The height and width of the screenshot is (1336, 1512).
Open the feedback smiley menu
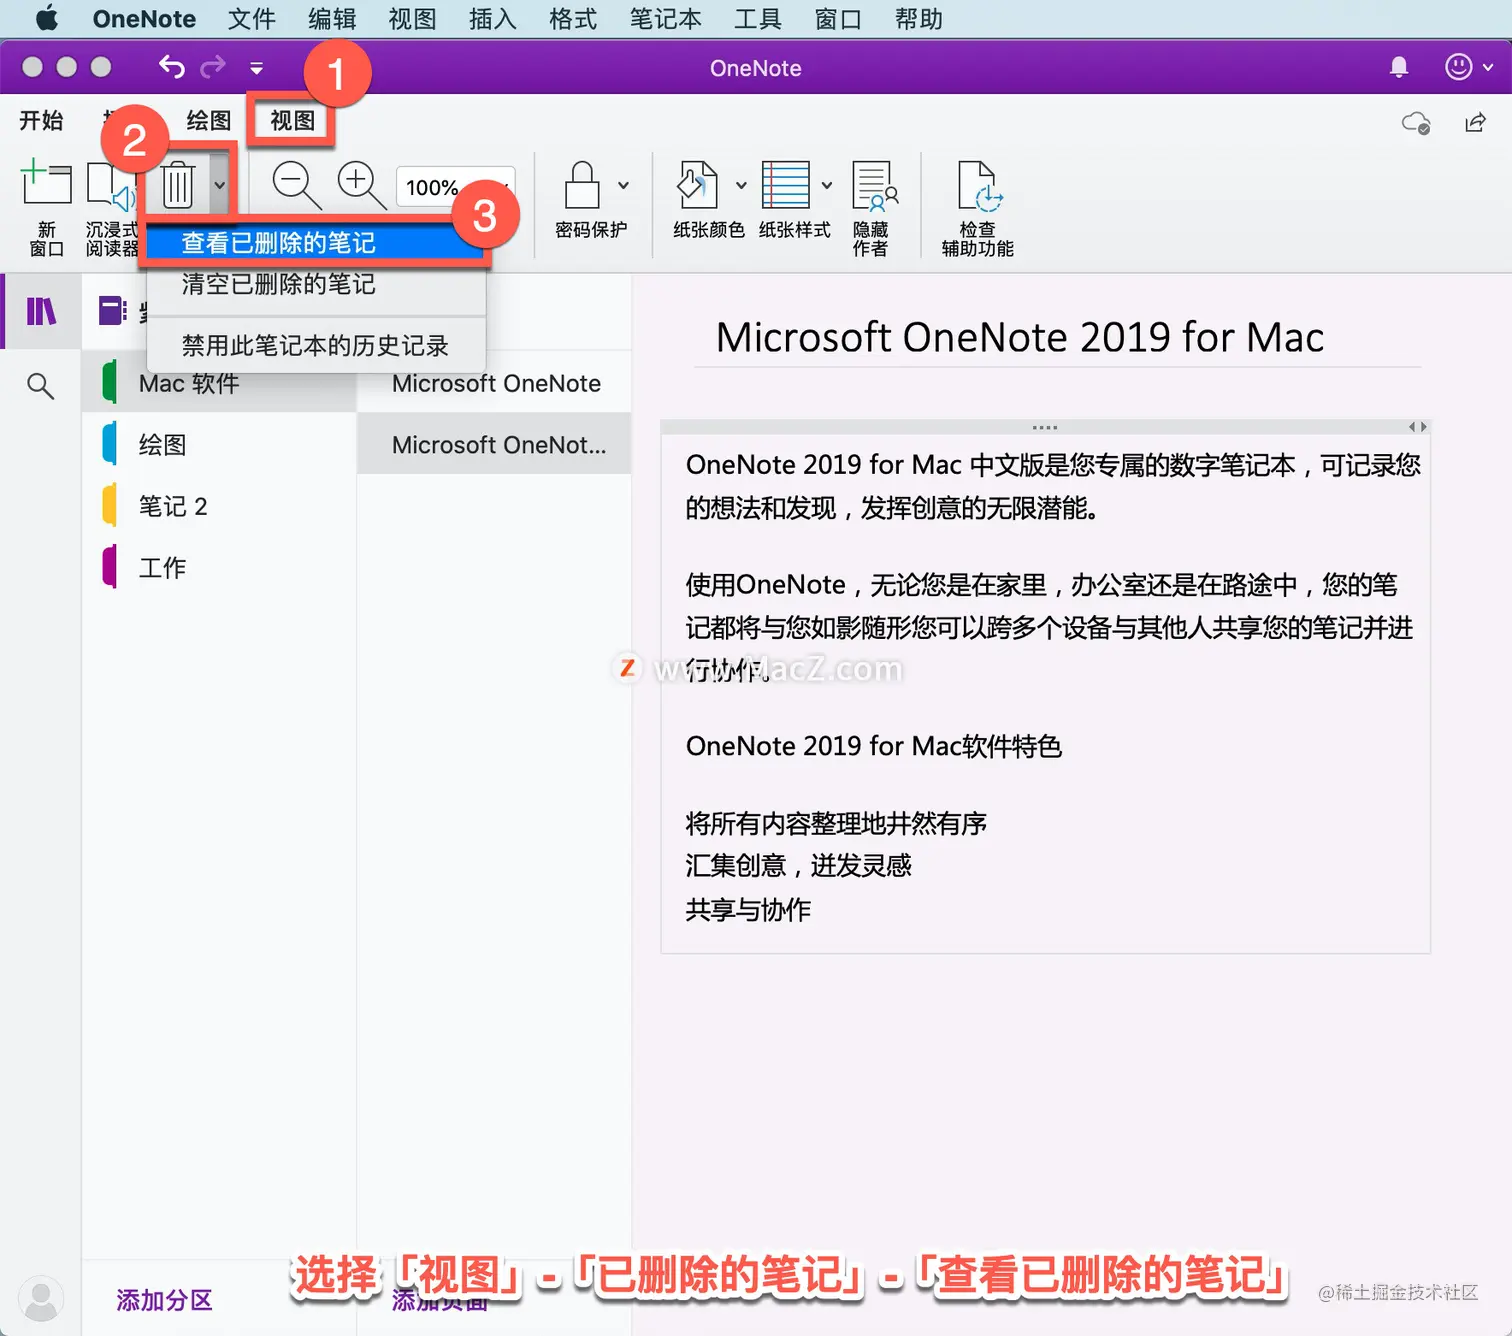coord(1468,67)
